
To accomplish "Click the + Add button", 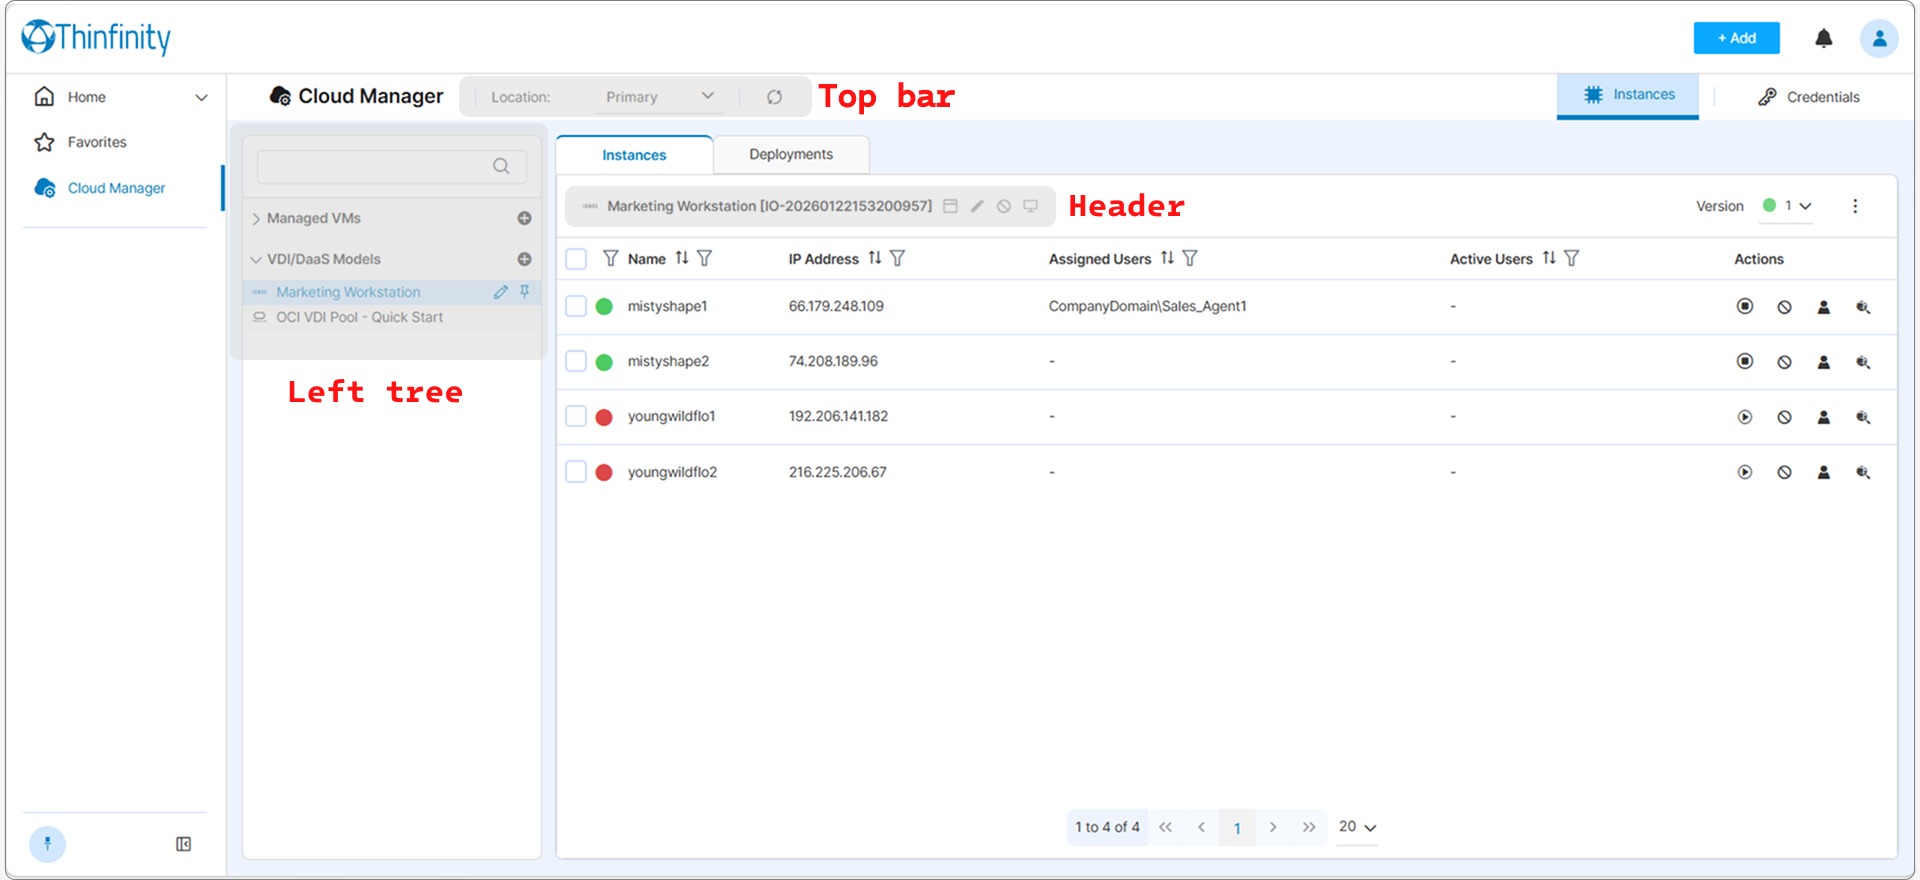I will [1736, 38].
